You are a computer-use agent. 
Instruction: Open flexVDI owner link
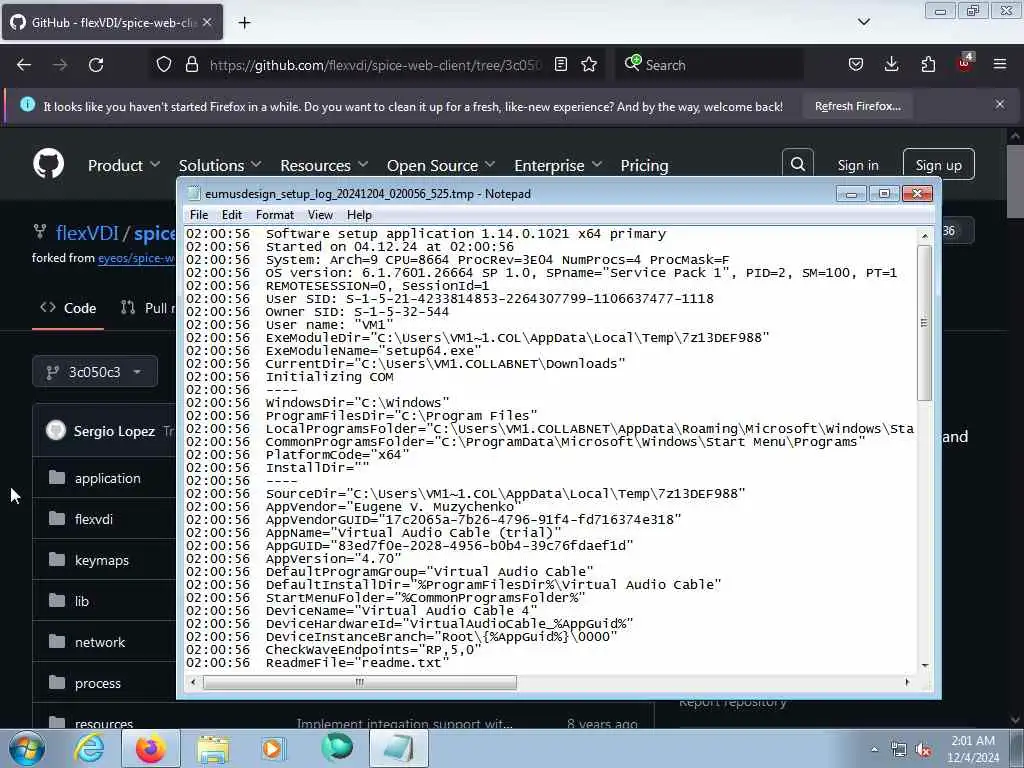(87, 232)
